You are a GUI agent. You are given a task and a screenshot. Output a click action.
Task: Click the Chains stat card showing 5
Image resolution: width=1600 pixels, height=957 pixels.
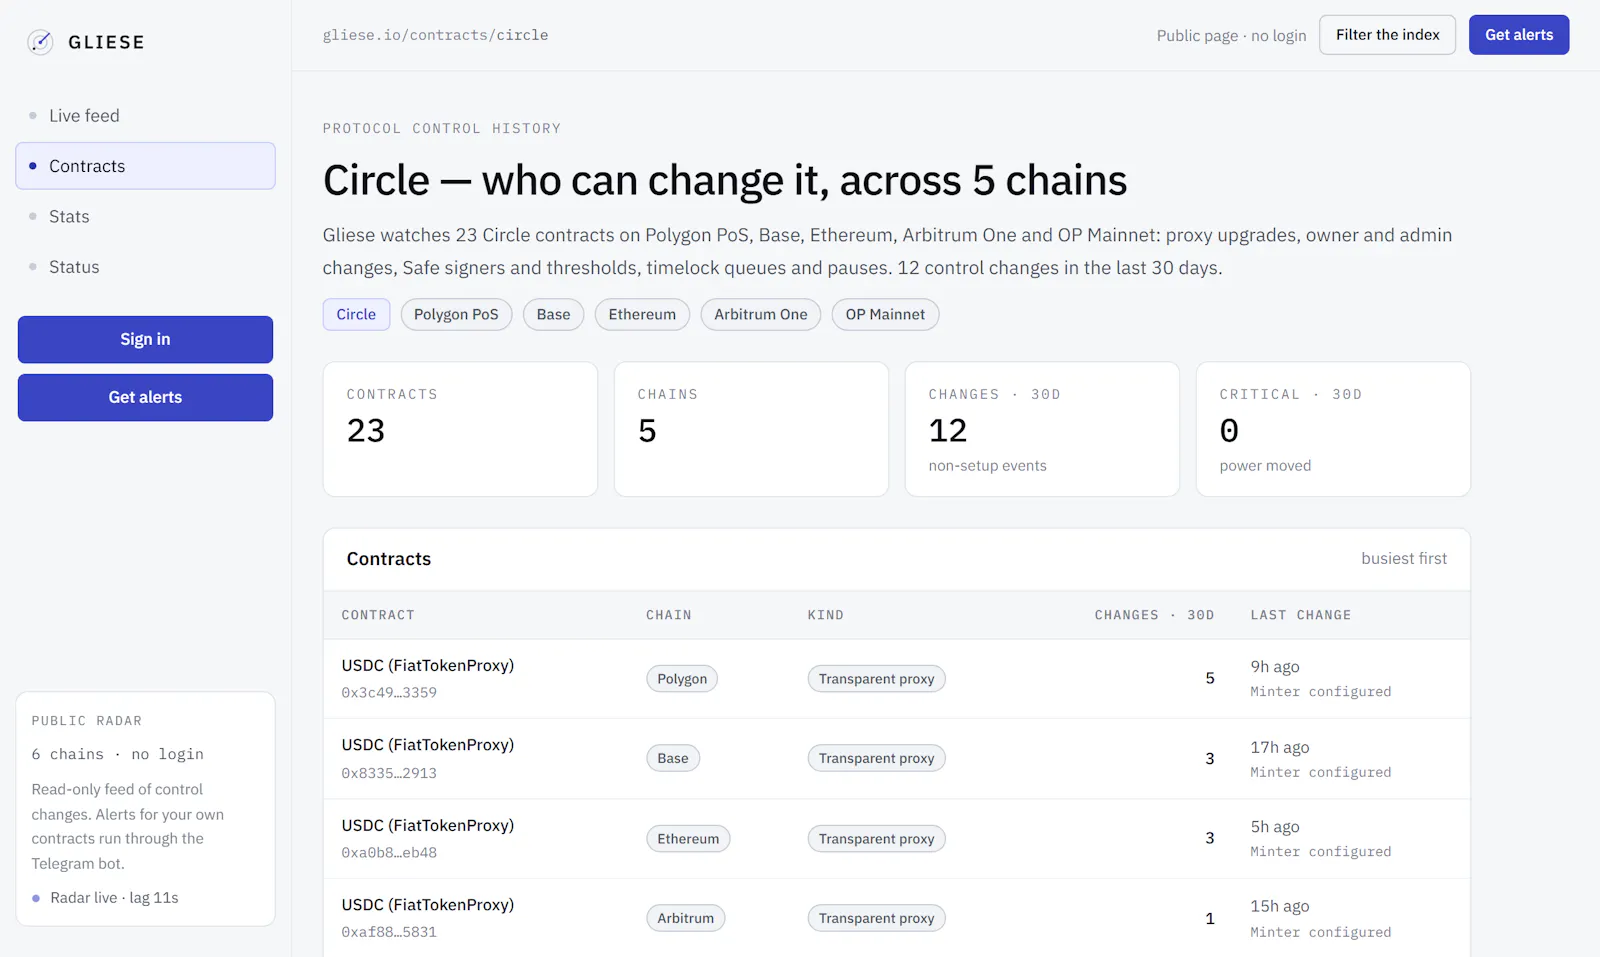pyautogui.click(x=751, y=429)
